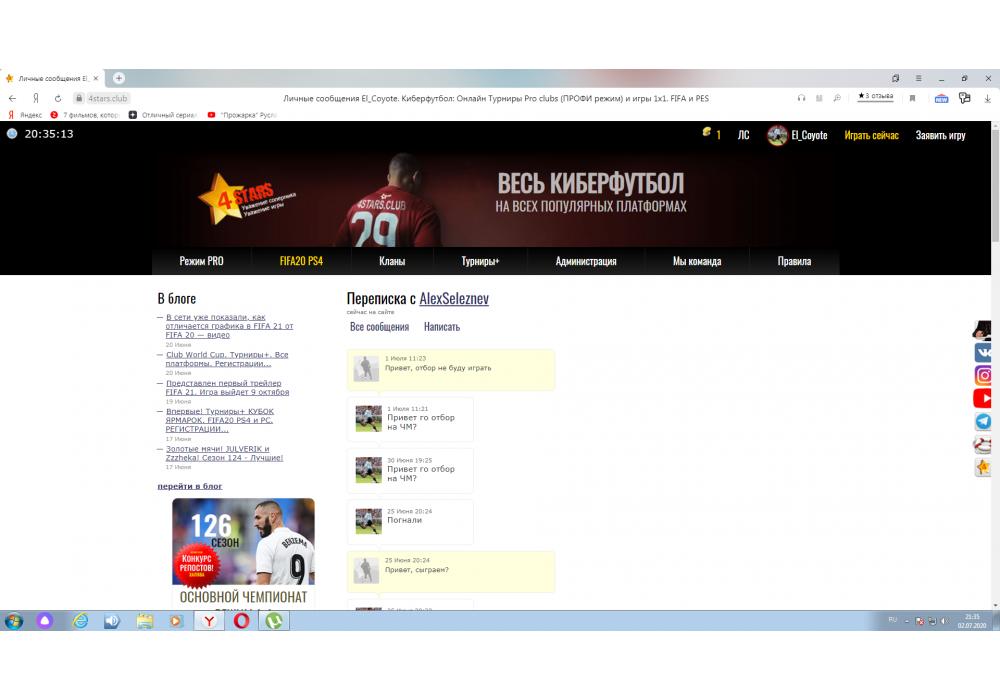Open Opera browser from taskbar

tap(241, 620)
